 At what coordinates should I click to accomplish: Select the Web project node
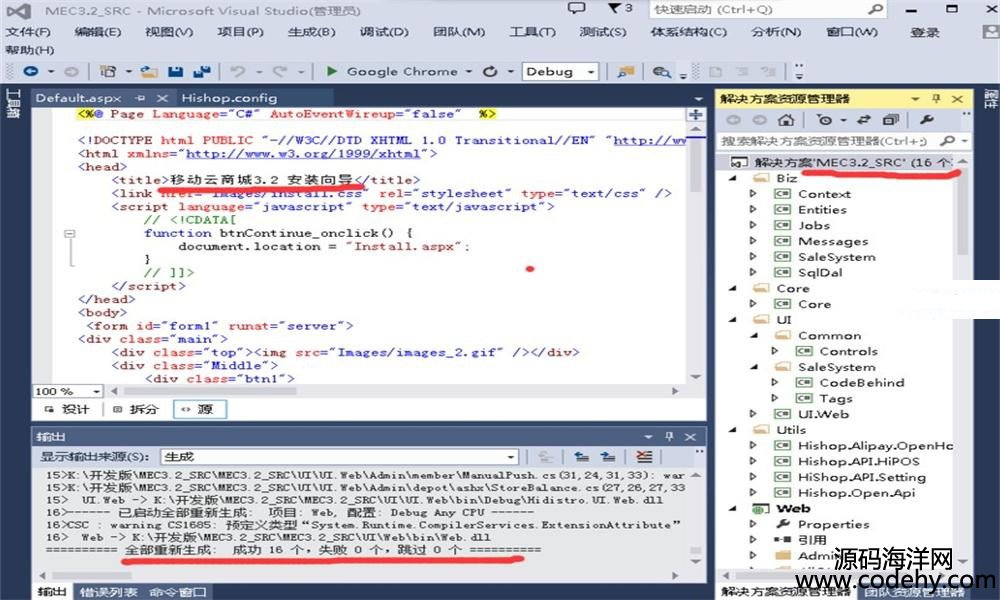793,508
